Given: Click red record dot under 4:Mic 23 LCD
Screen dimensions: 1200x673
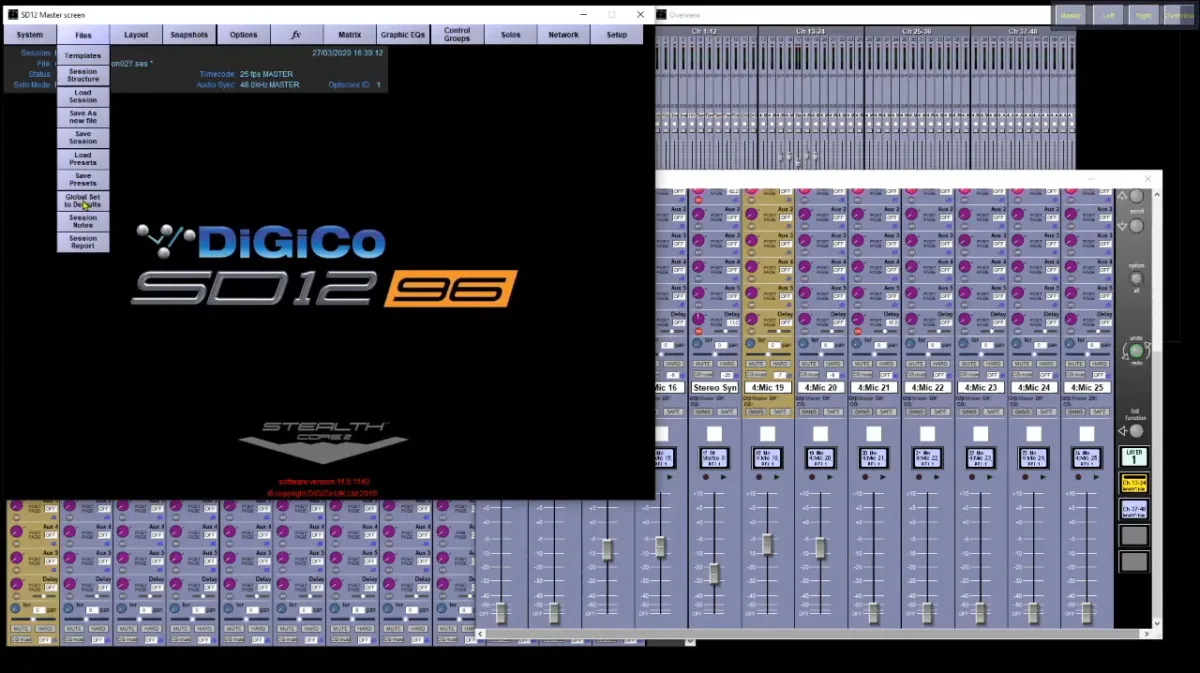Looking at the screenshot, I should pos(972,477).
